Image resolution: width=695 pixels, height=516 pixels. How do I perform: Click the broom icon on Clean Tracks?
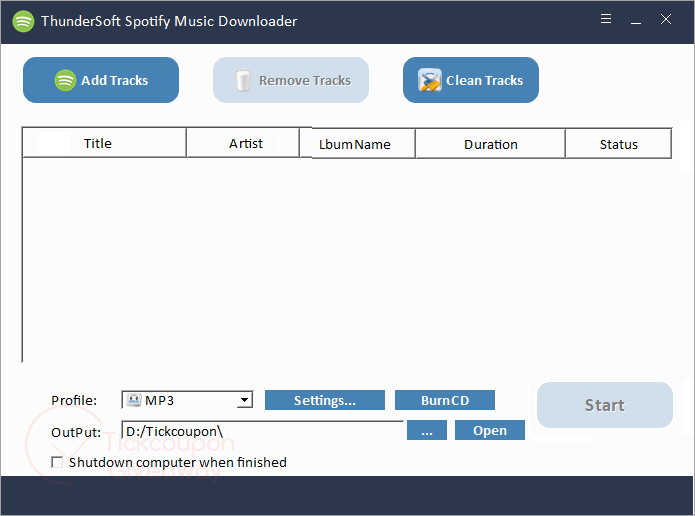(x=429, y=80)
